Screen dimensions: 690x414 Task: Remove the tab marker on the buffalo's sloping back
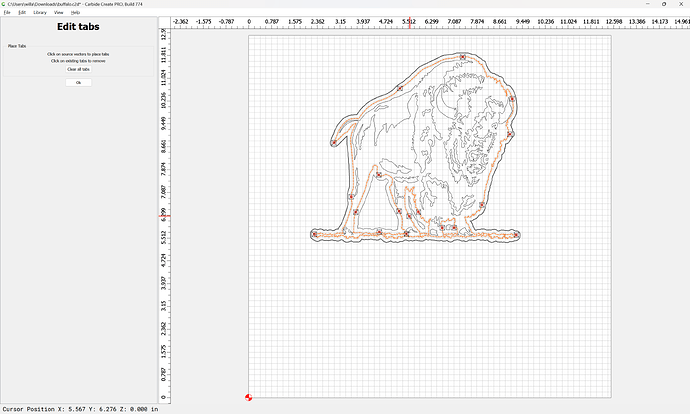coord(400,88)
